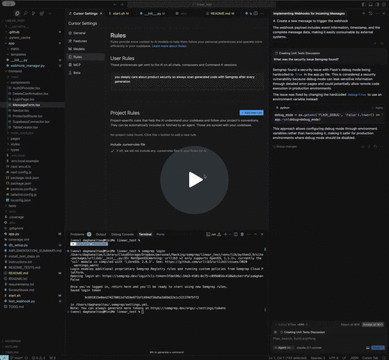
Task: Open Models in Cursor Settings
Action: coord(79,49)
